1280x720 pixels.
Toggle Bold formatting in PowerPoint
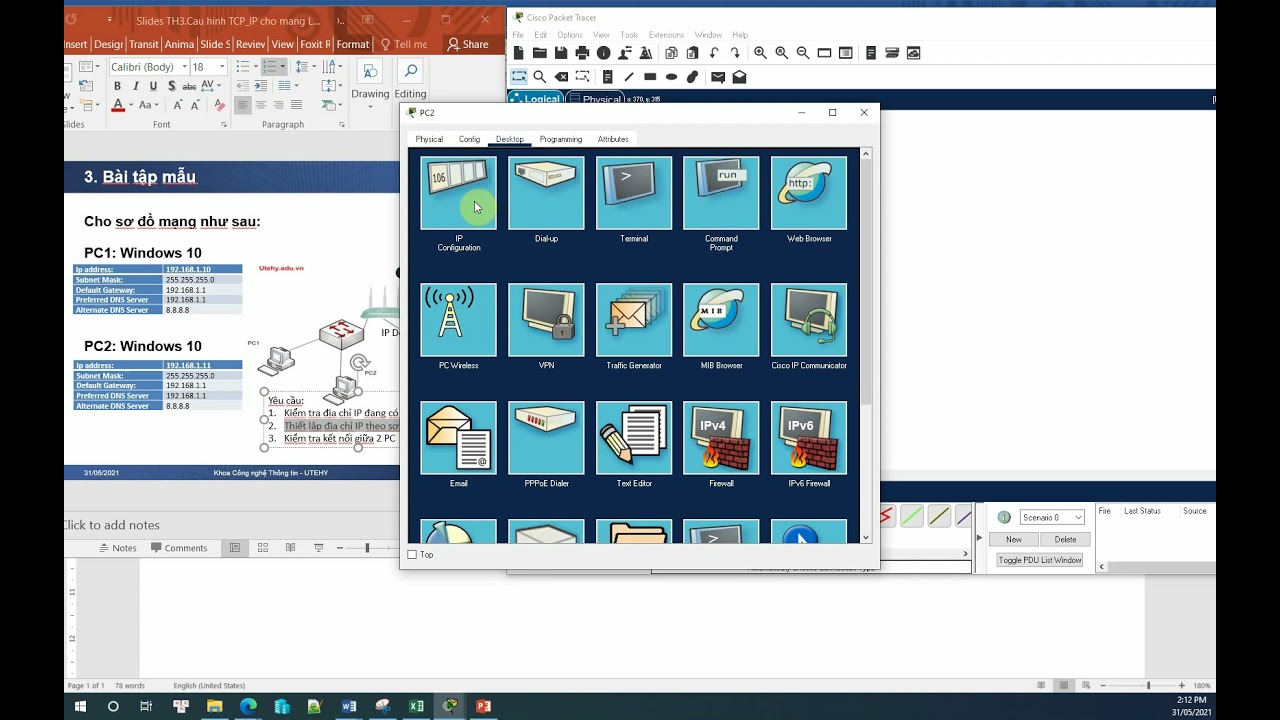point(117,87)
